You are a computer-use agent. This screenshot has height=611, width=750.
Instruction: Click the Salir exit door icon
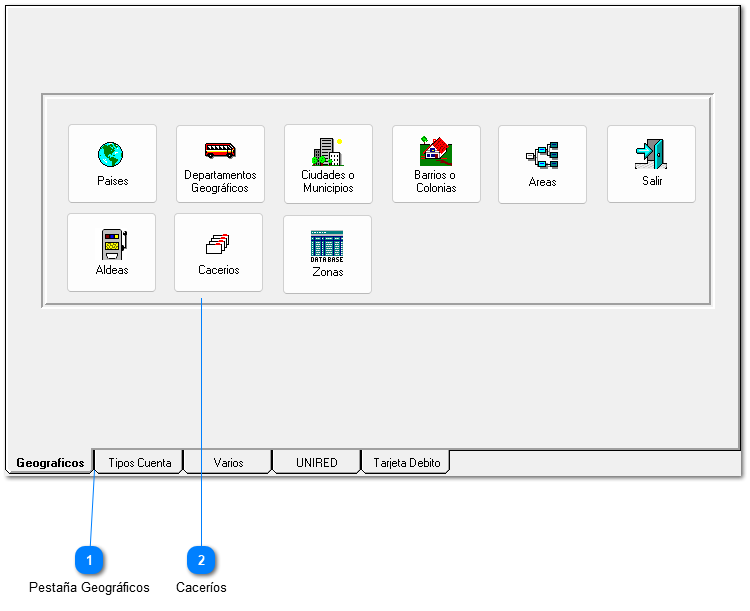pyautogui.click(x=651, y=155)
